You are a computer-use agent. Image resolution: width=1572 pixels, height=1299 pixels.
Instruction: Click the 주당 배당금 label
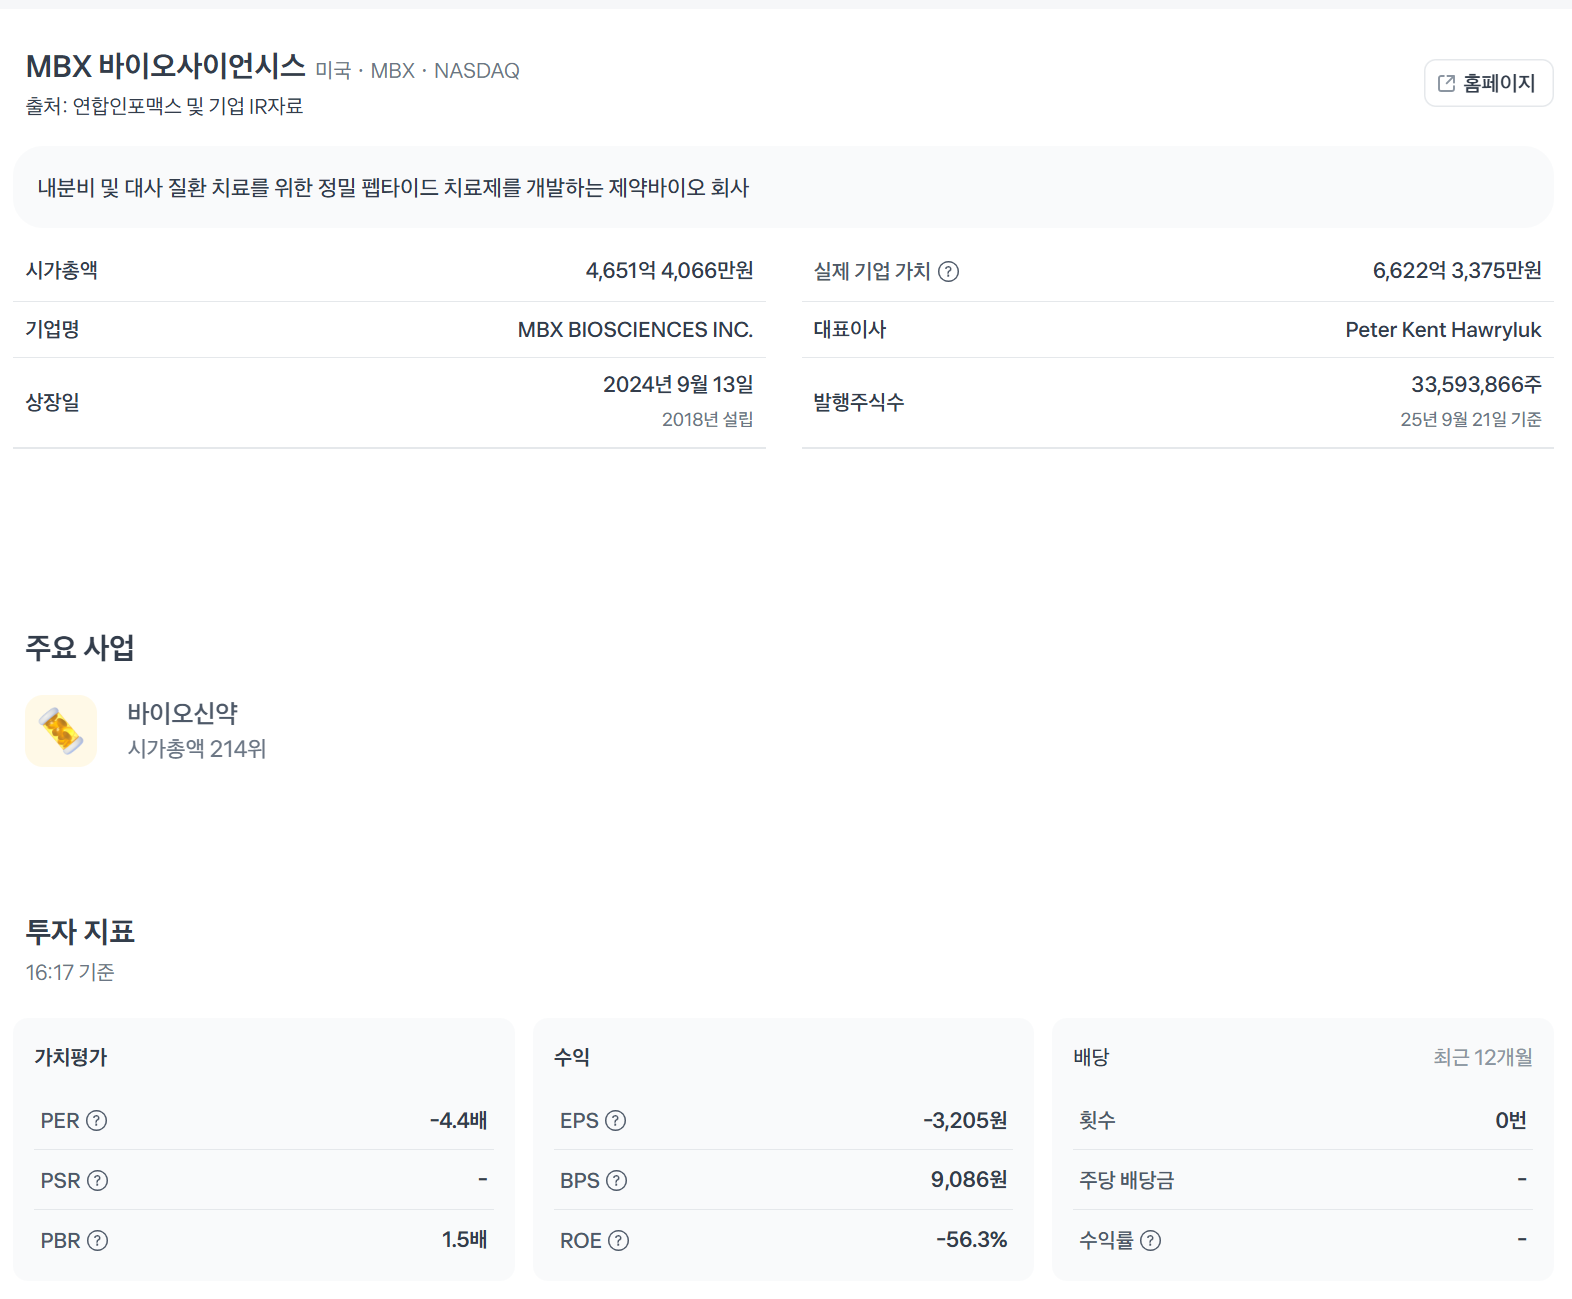point(1126,1180)
